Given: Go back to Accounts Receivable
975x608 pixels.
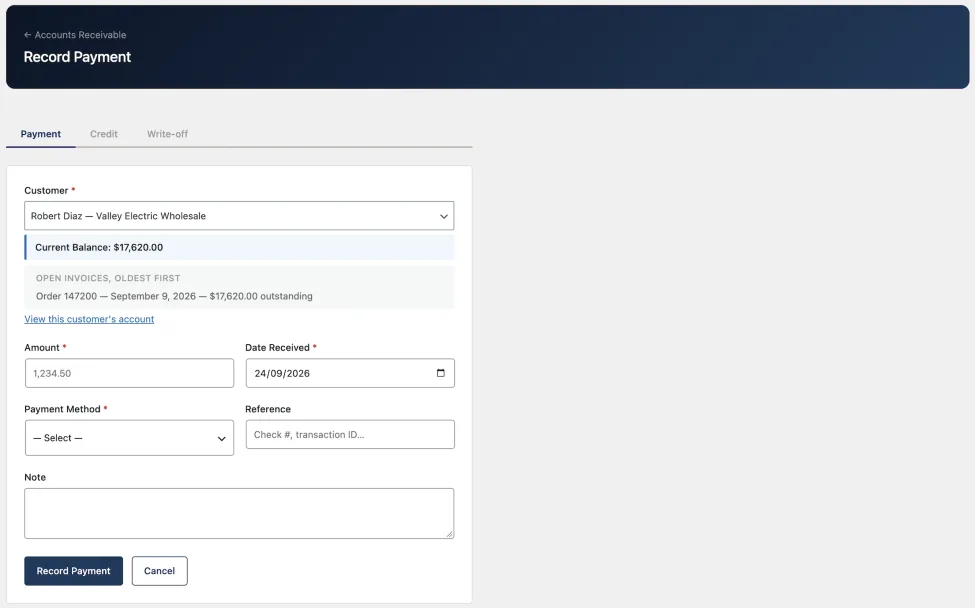Looking at the screenshot, I should (75, 35).
